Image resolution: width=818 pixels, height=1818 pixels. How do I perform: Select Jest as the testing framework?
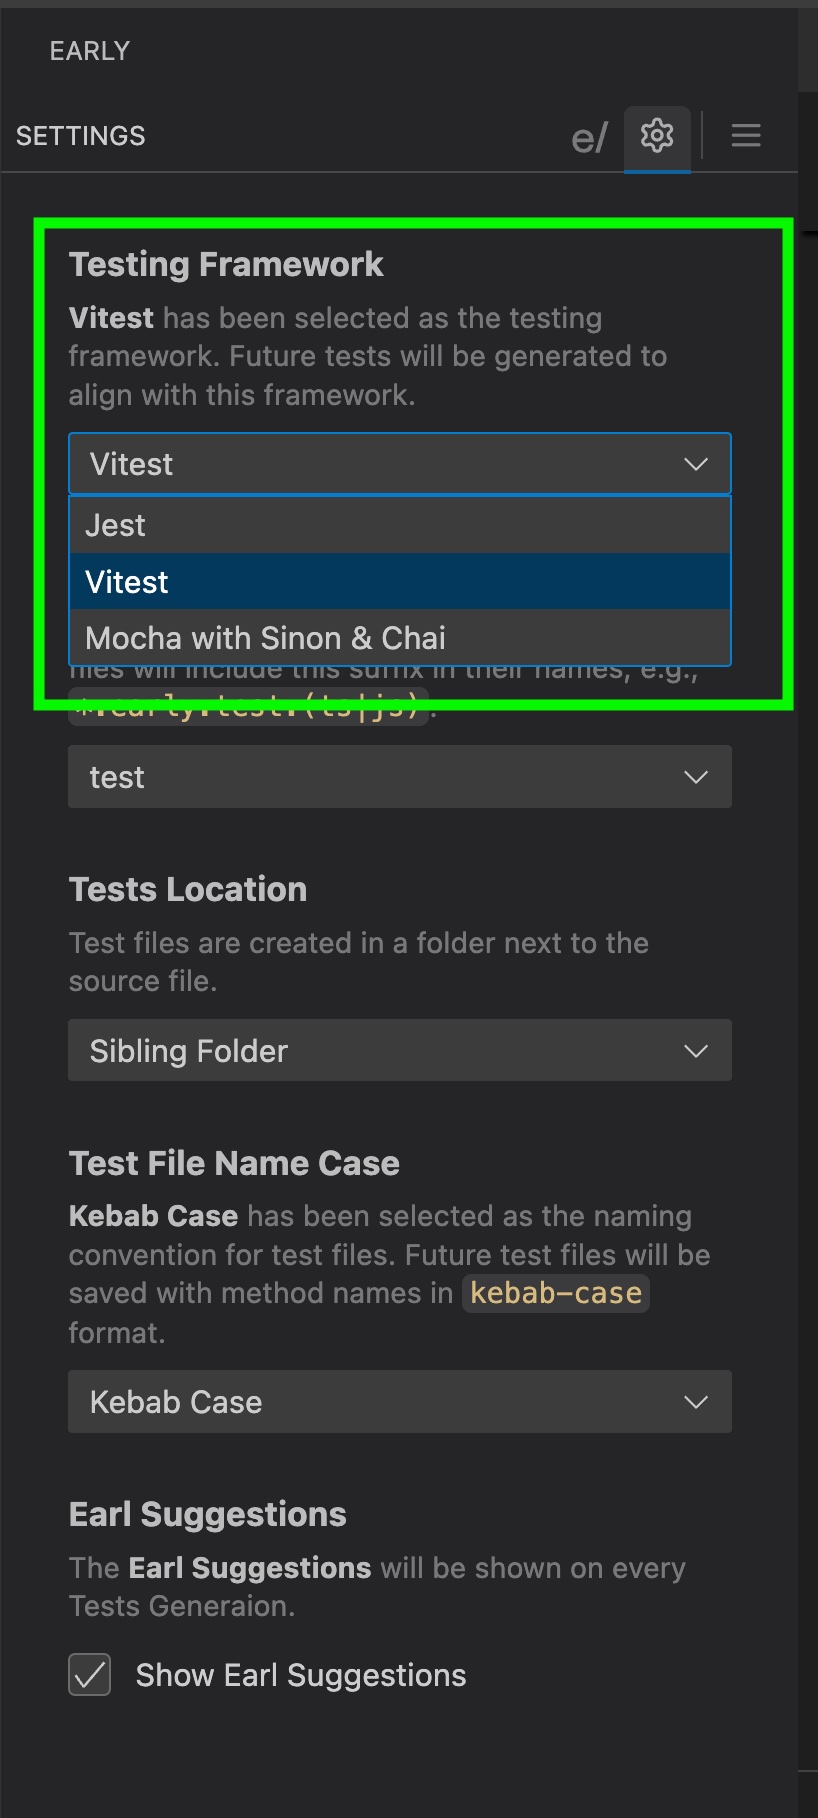click(400, 524)
